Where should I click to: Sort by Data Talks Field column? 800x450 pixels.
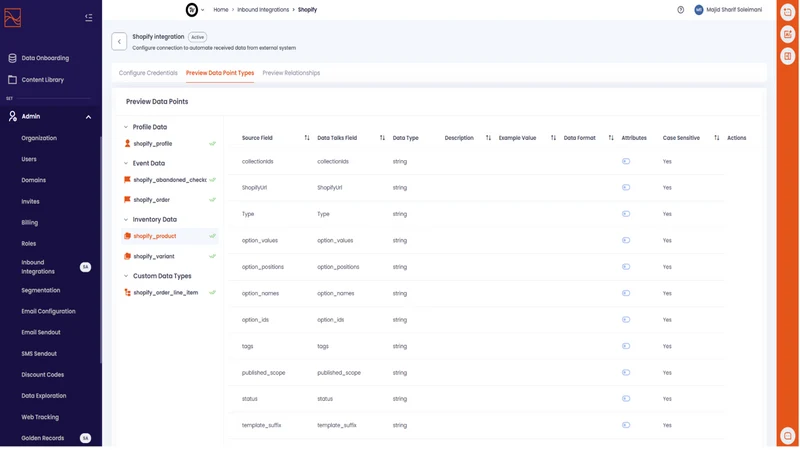382,138
